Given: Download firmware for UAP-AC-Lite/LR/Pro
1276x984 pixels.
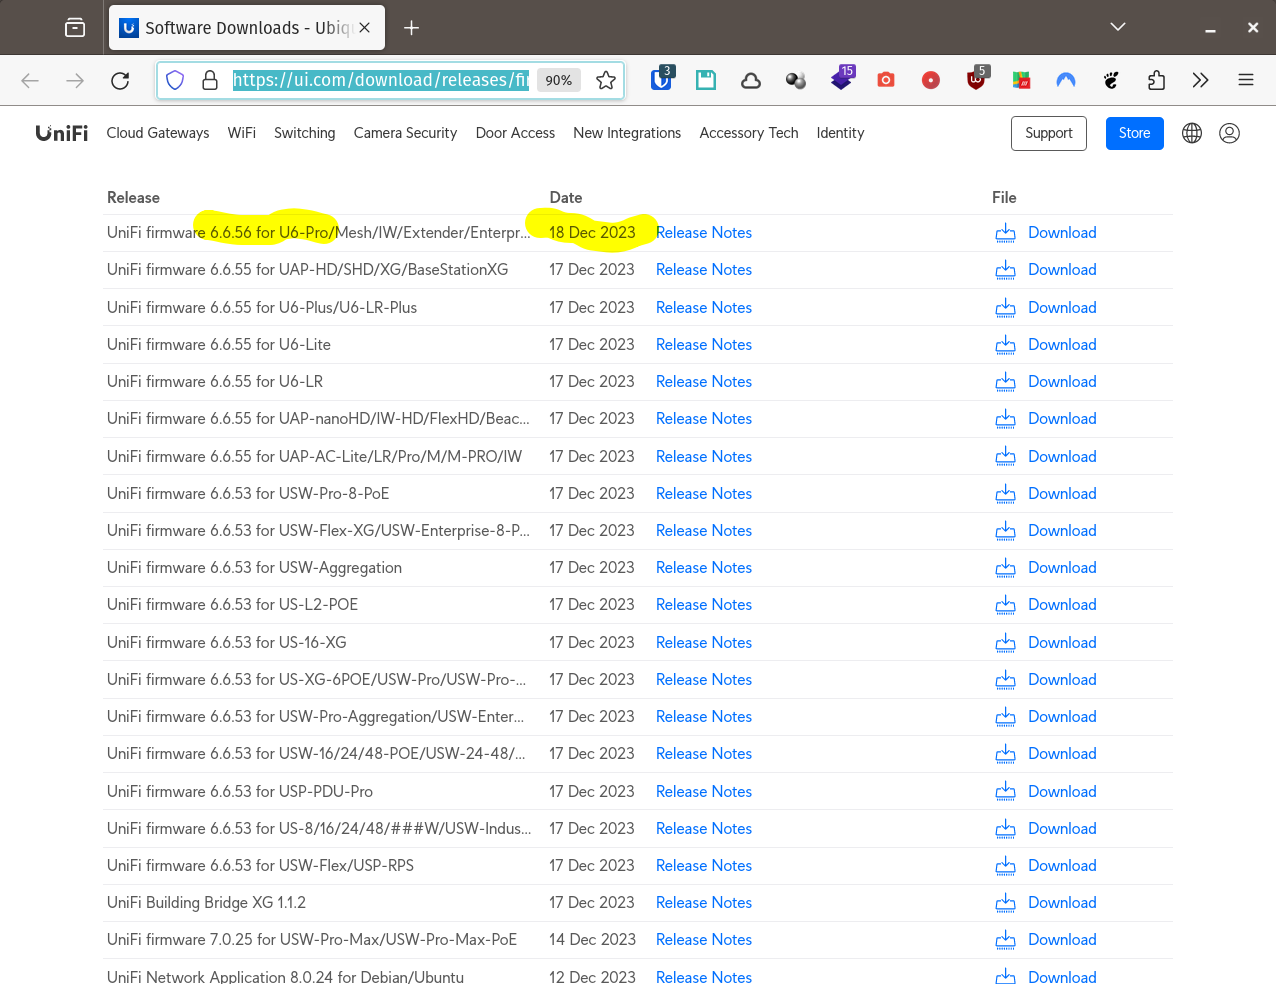Looking at the screenshot, I should point(1062,457).
